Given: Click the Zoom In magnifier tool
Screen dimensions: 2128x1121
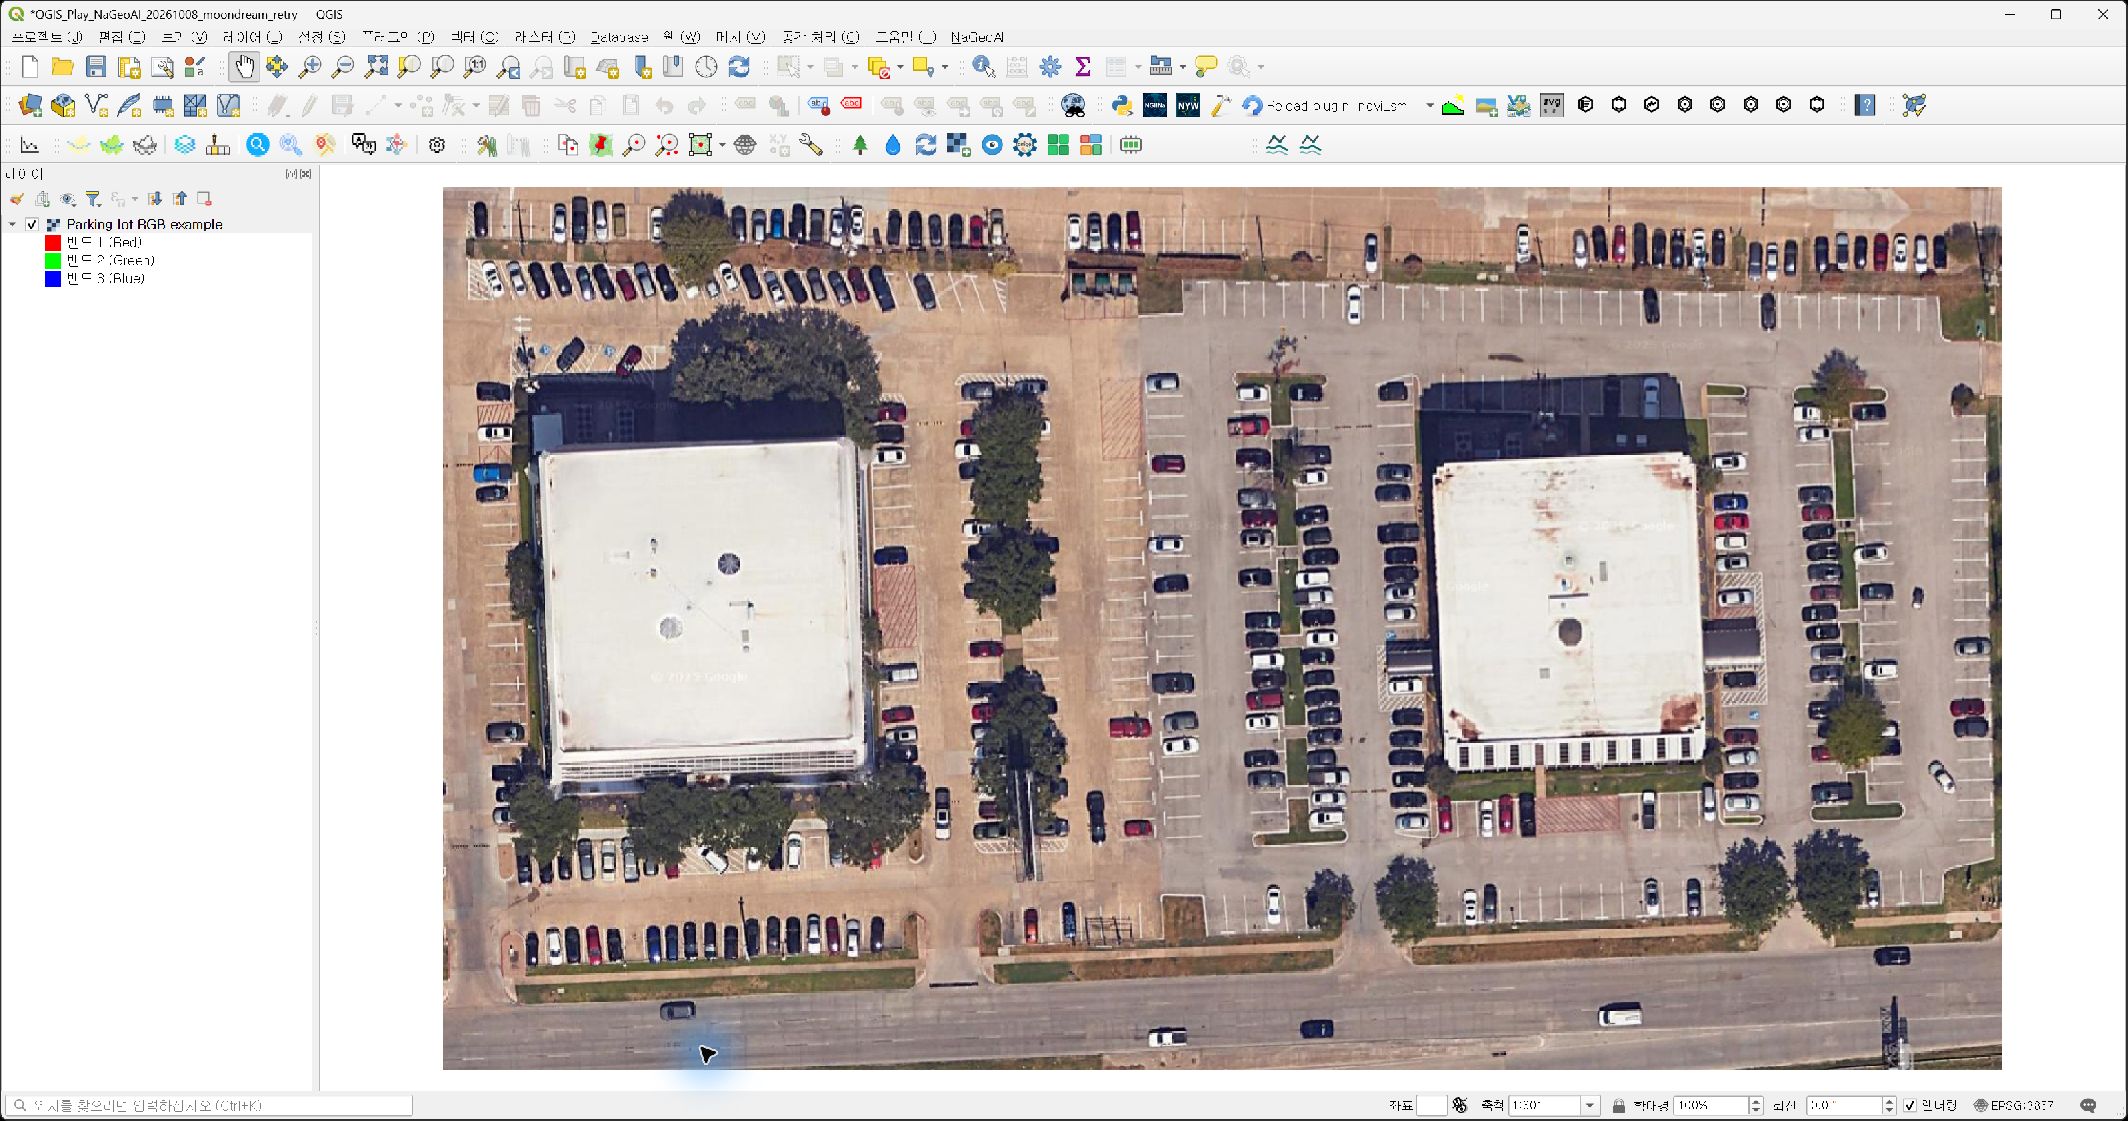Looking at the screenshot, I should click(310, 67).
